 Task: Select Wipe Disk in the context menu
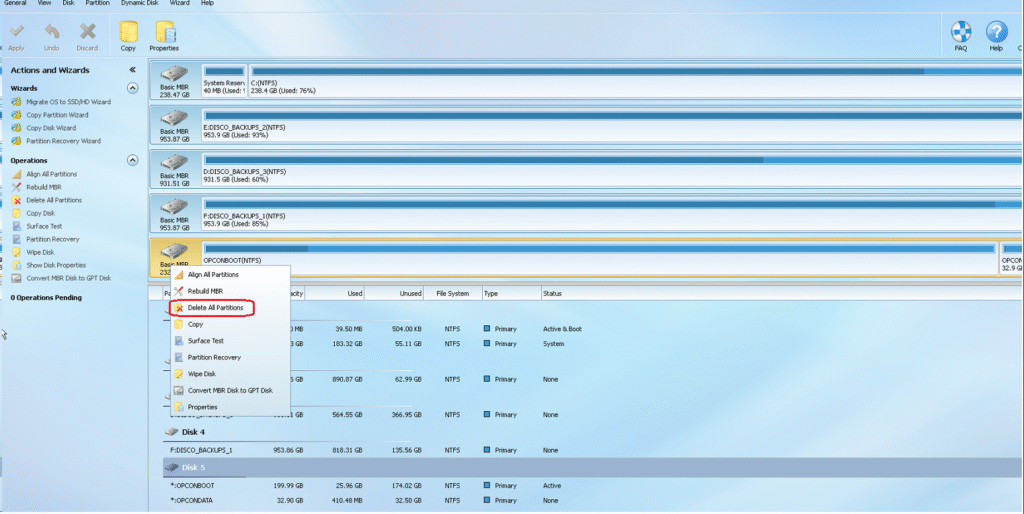click(x=202, y=374)
